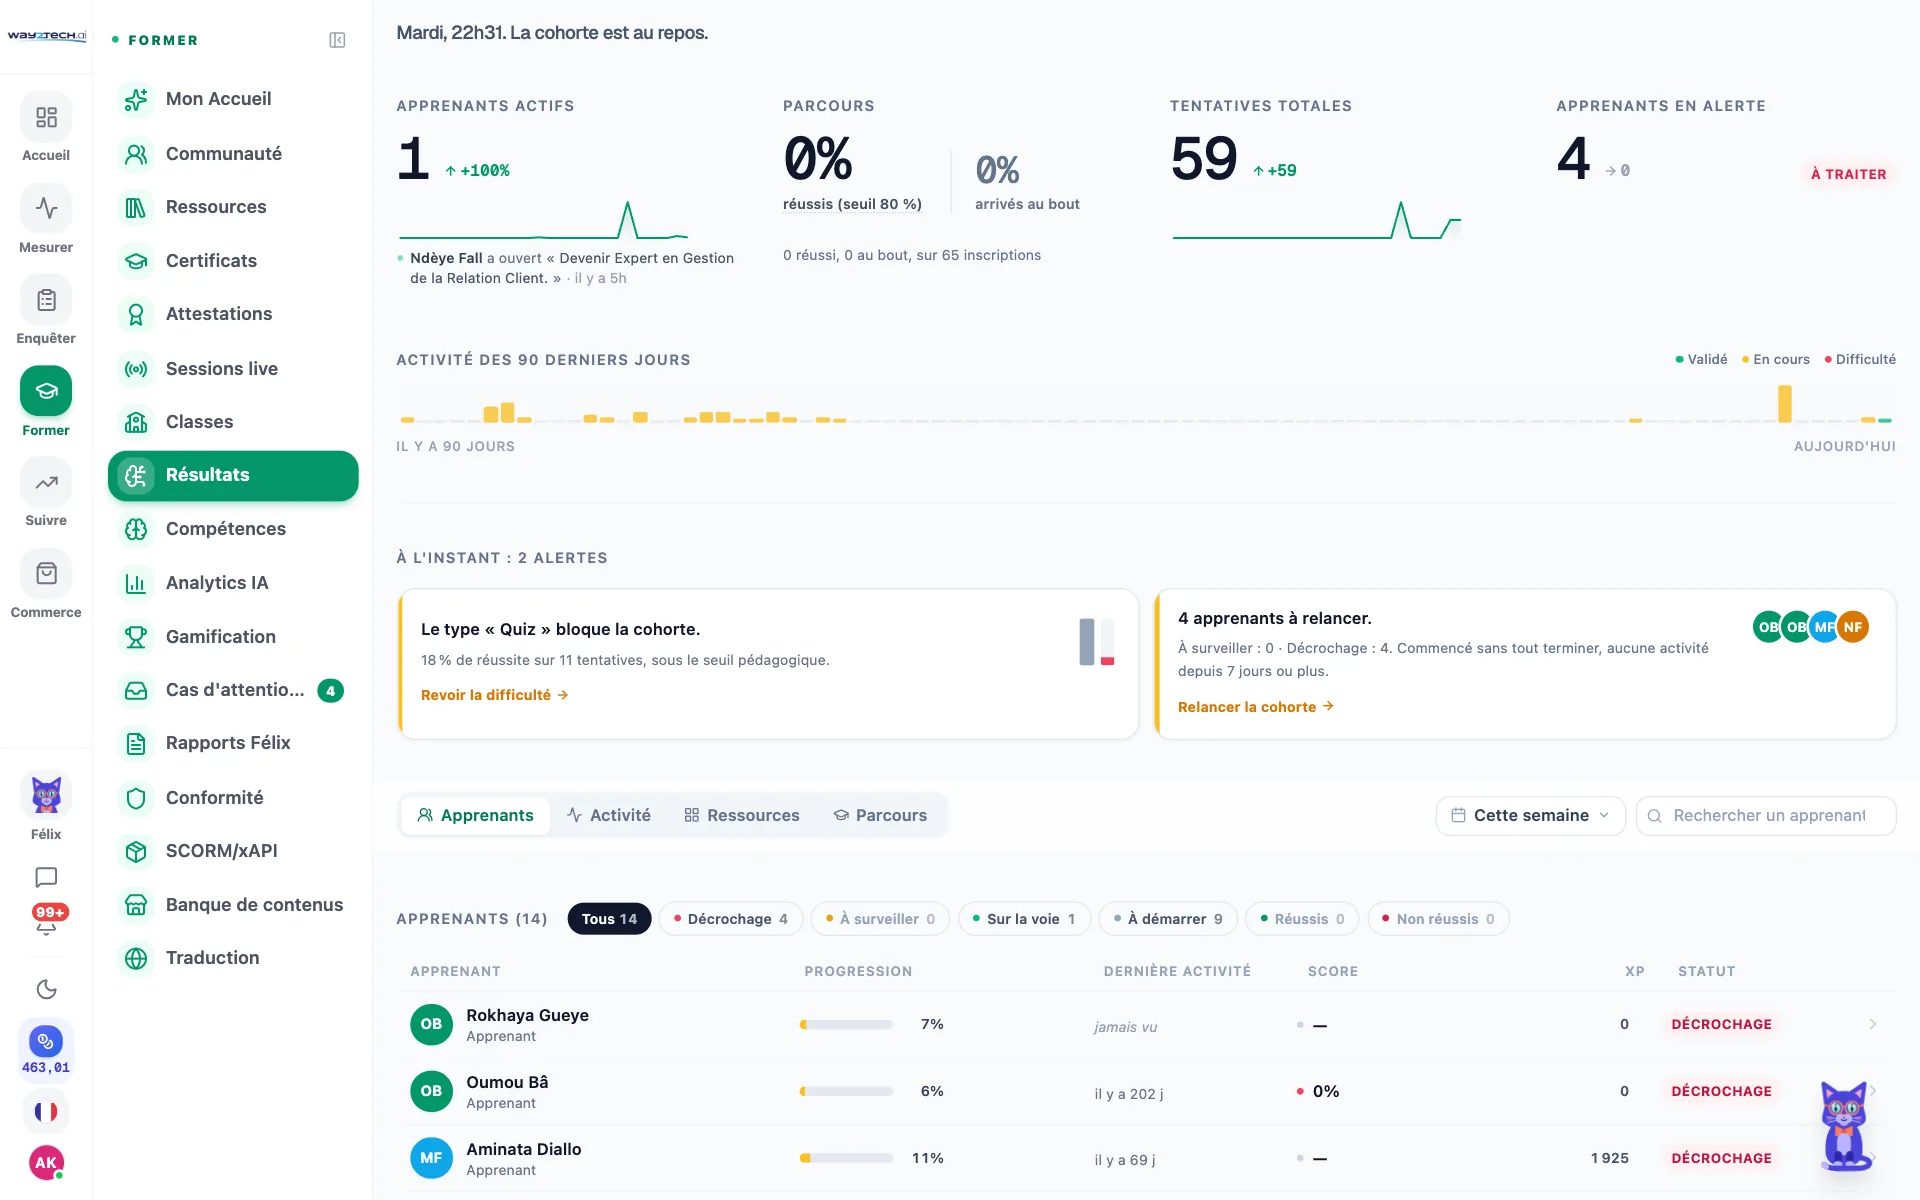Click Revoir la difficulté link
The width and height of the screenshot is (1920, 1200).
coord(494,695)
